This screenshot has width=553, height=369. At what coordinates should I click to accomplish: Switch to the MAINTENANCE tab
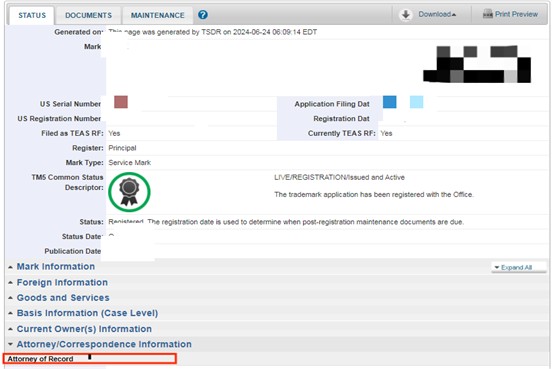pos(158,15)
